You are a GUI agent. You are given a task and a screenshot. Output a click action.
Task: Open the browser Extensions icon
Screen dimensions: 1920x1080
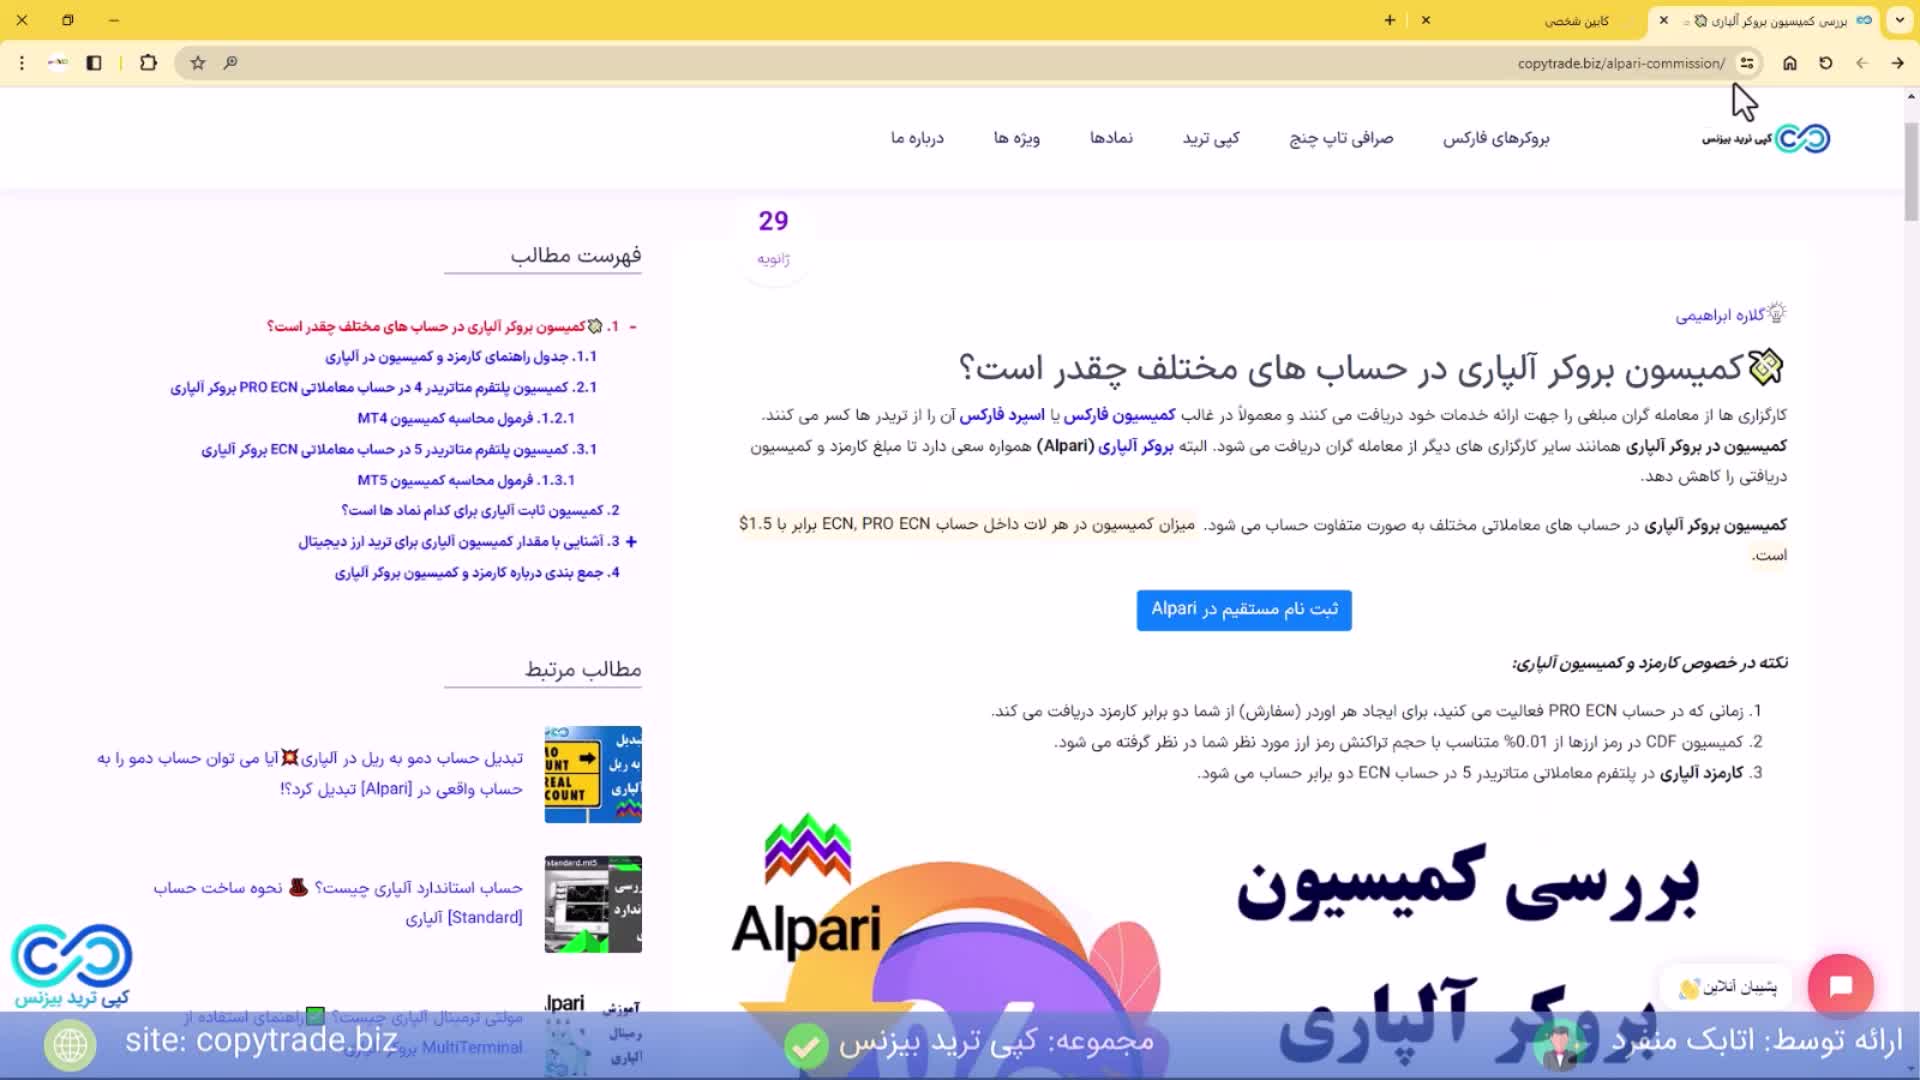coord(148,63)
